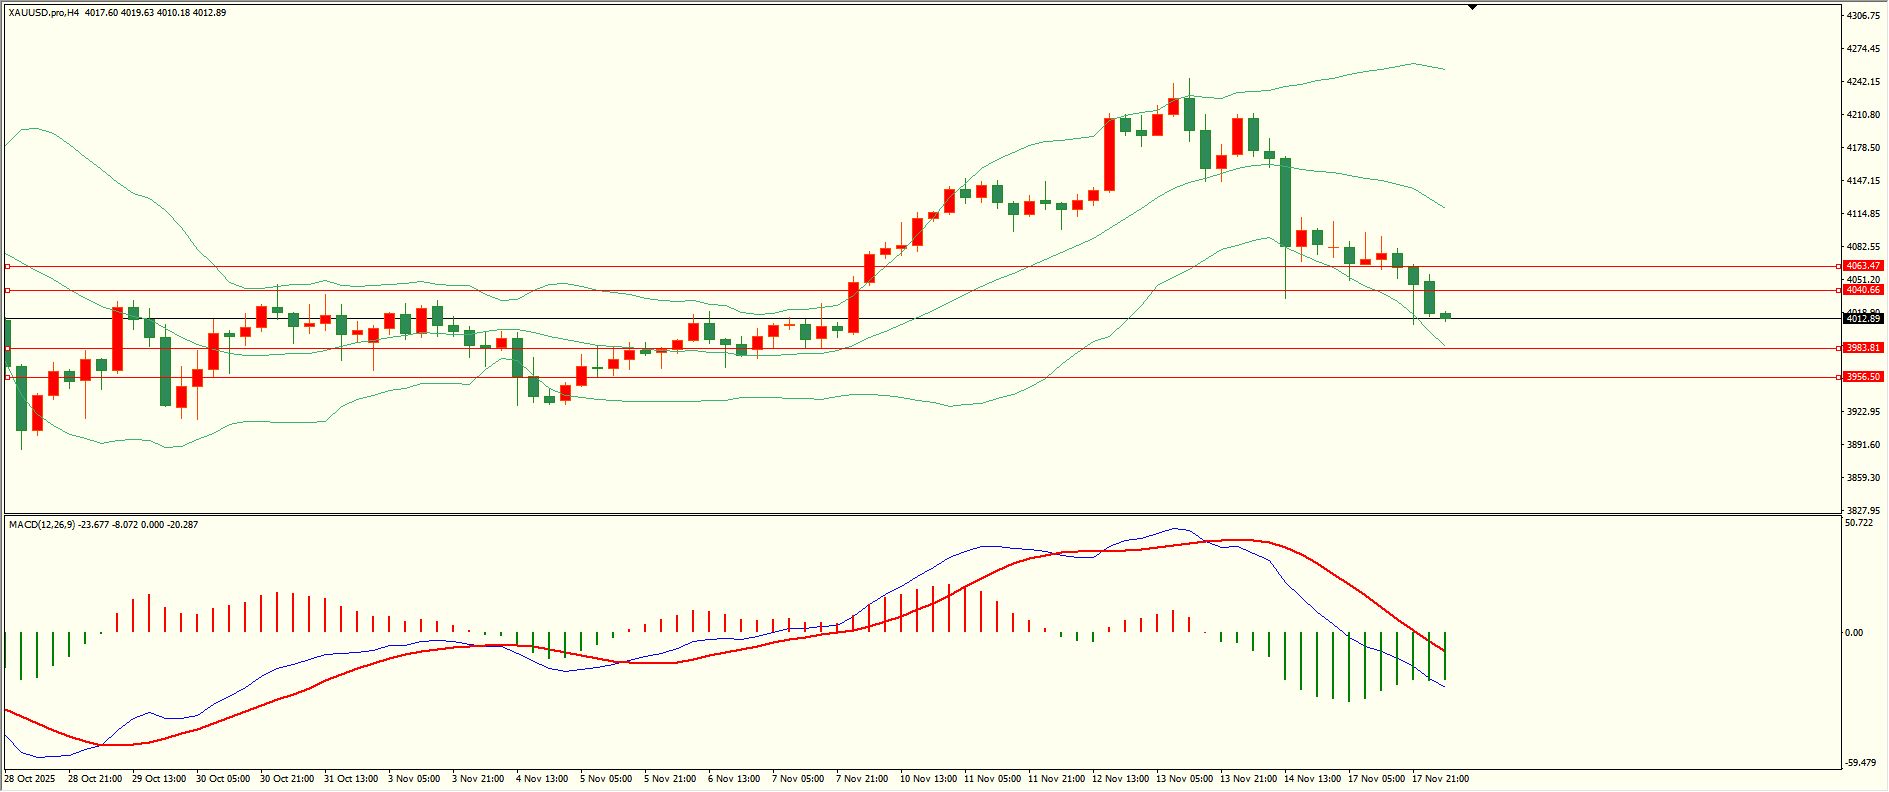Click the MACD 0.00 scale level label

(1854, 633)
